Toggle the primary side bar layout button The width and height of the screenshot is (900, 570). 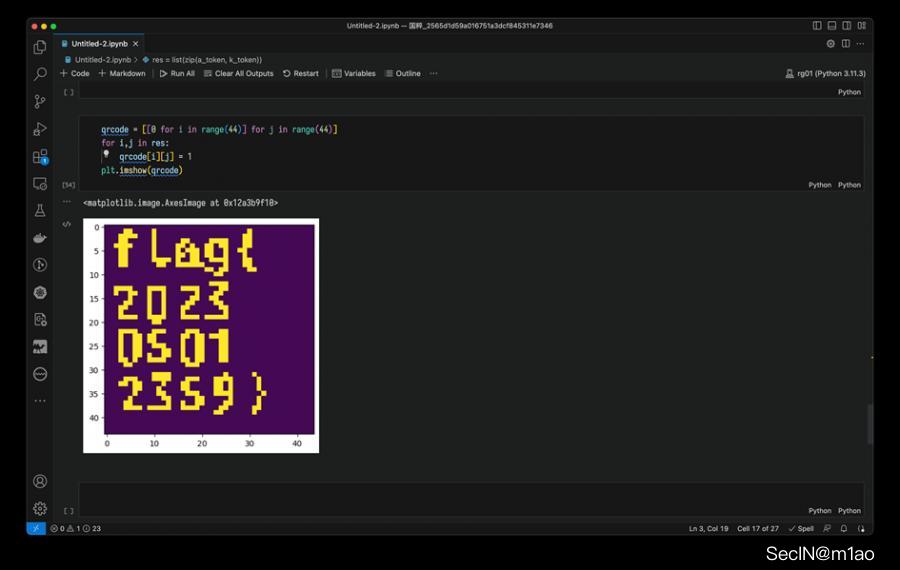pos(817,25)
